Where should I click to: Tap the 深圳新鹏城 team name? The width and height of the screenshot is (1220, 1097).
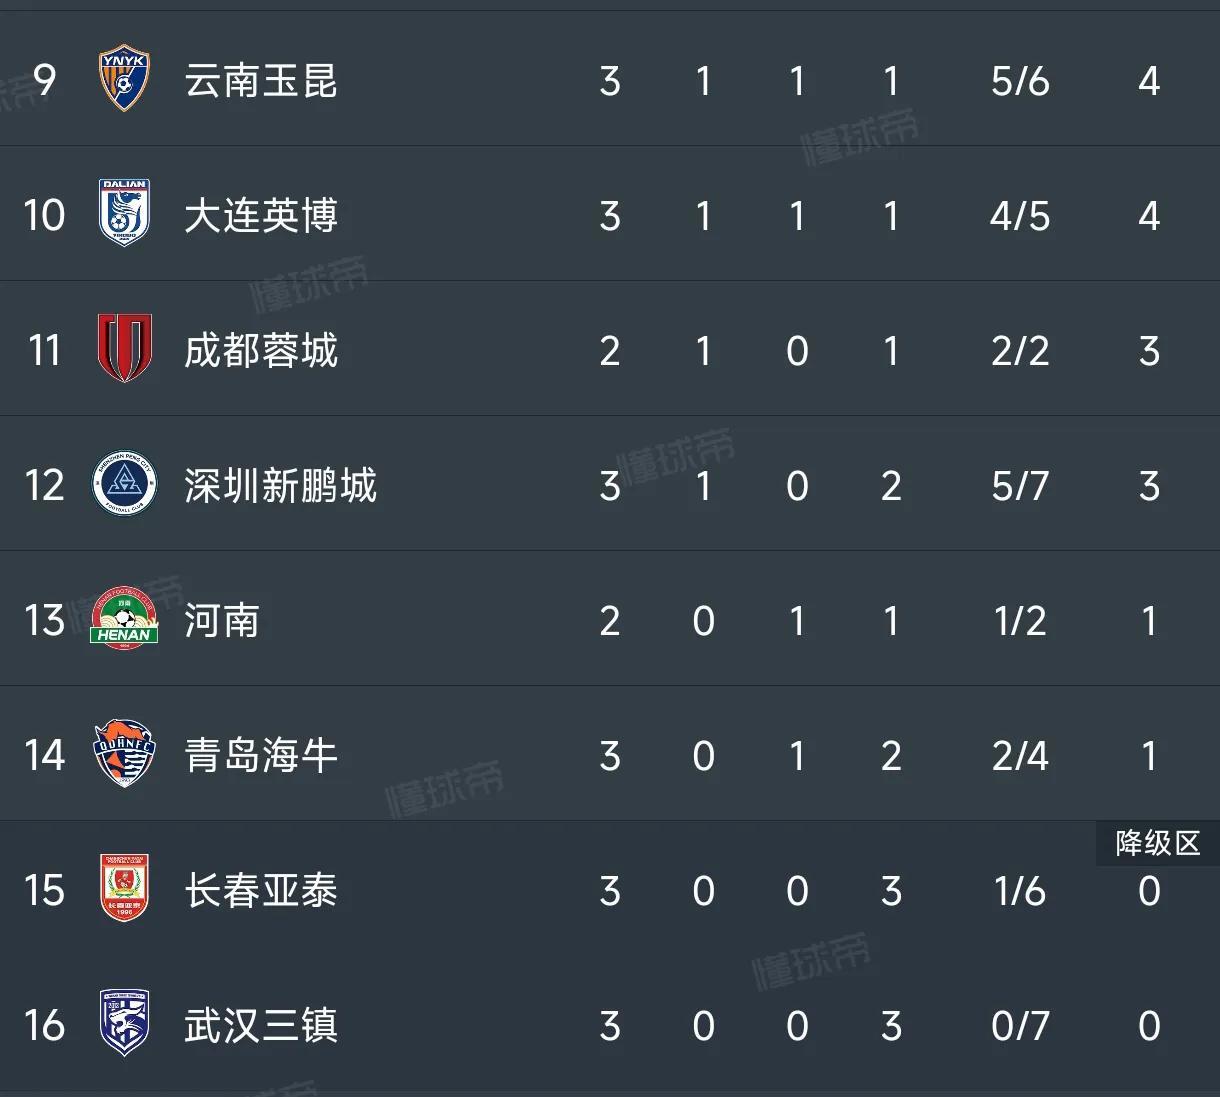point(280,486)
